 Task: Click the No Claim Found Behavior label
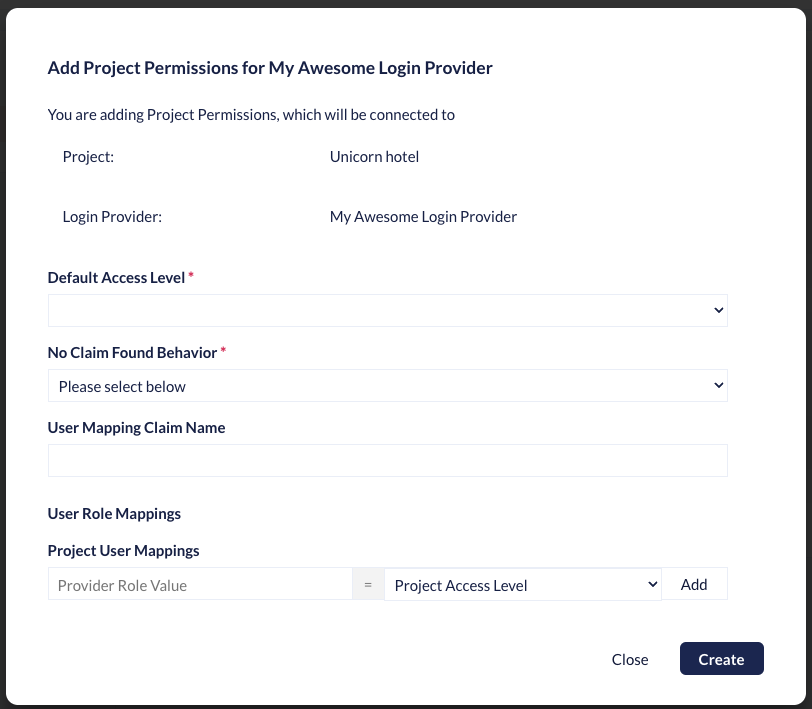click(x=132, y=352)
